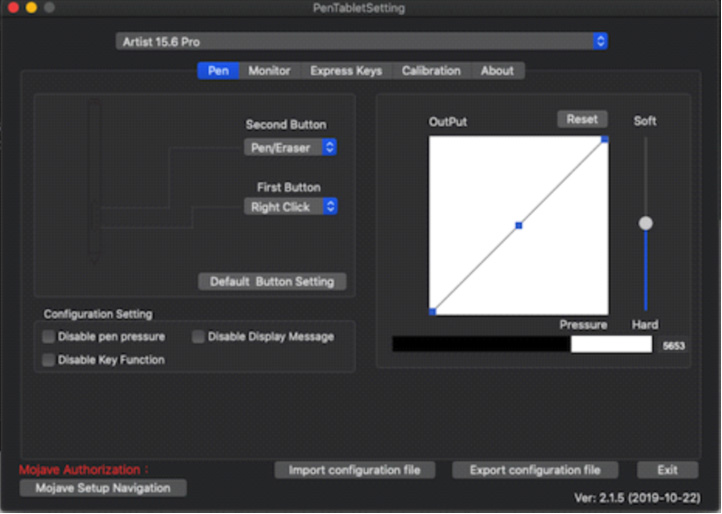Open Second Button Pen/Eraser dropdown
Image resolution: width=722 pixels, height=514 pixels.
pos(291,147)
